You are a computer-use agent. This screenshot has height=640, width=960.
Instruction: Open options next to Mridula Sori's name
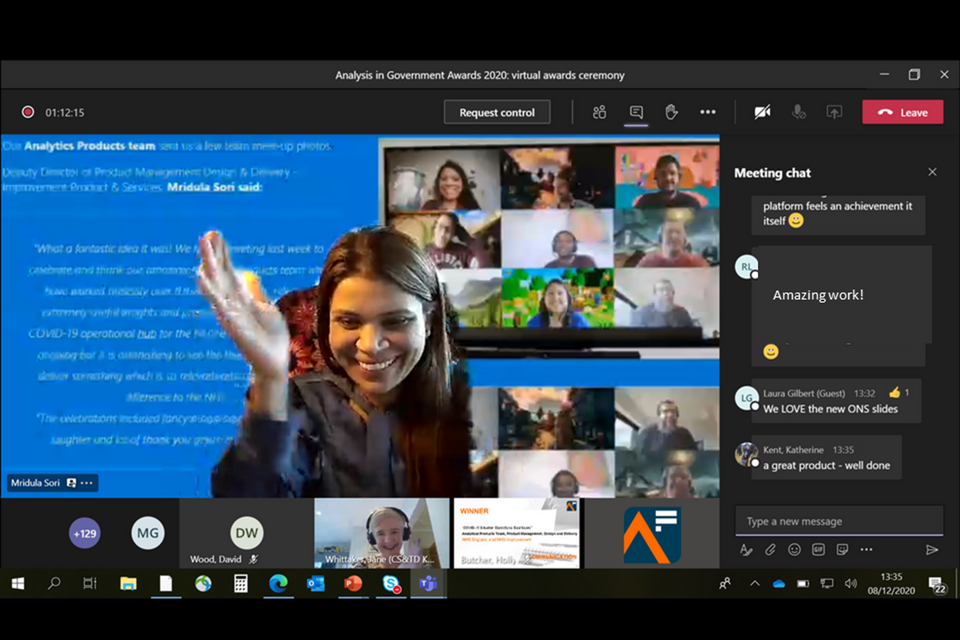click(87, 483)
